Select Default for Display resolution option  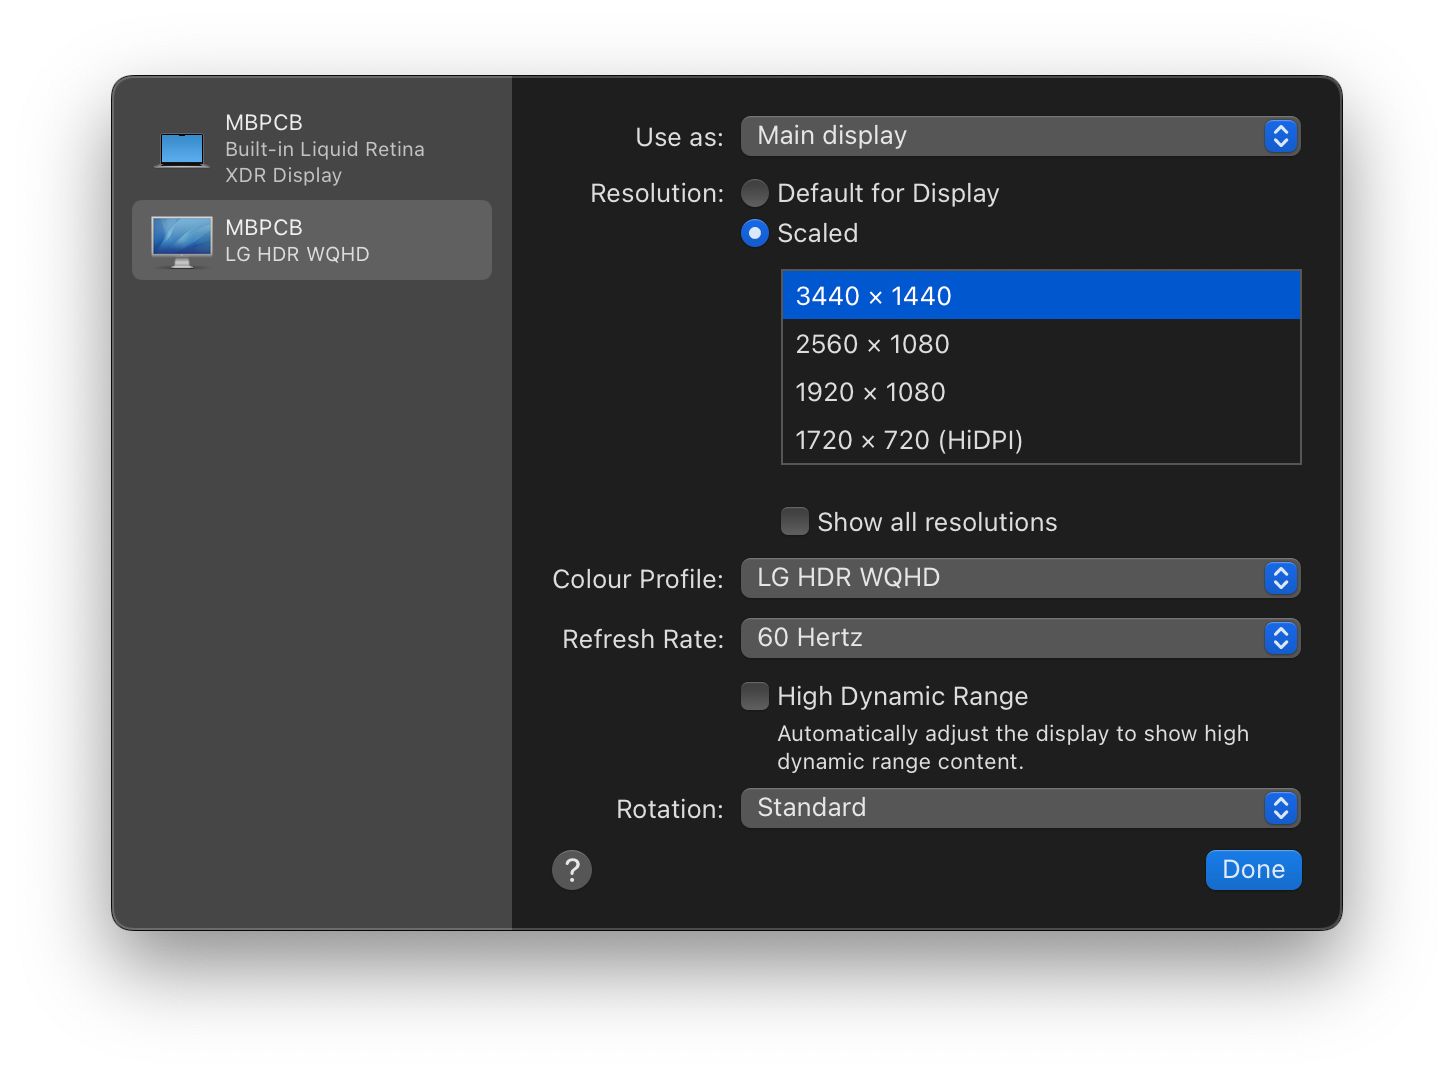[755, 193]
